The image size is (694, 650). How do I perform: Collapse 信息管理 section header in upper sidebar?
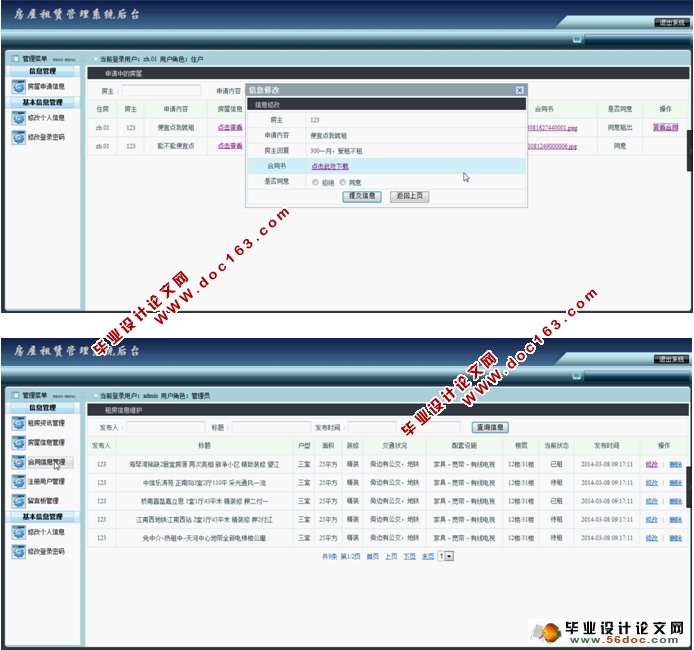[42, 71]
